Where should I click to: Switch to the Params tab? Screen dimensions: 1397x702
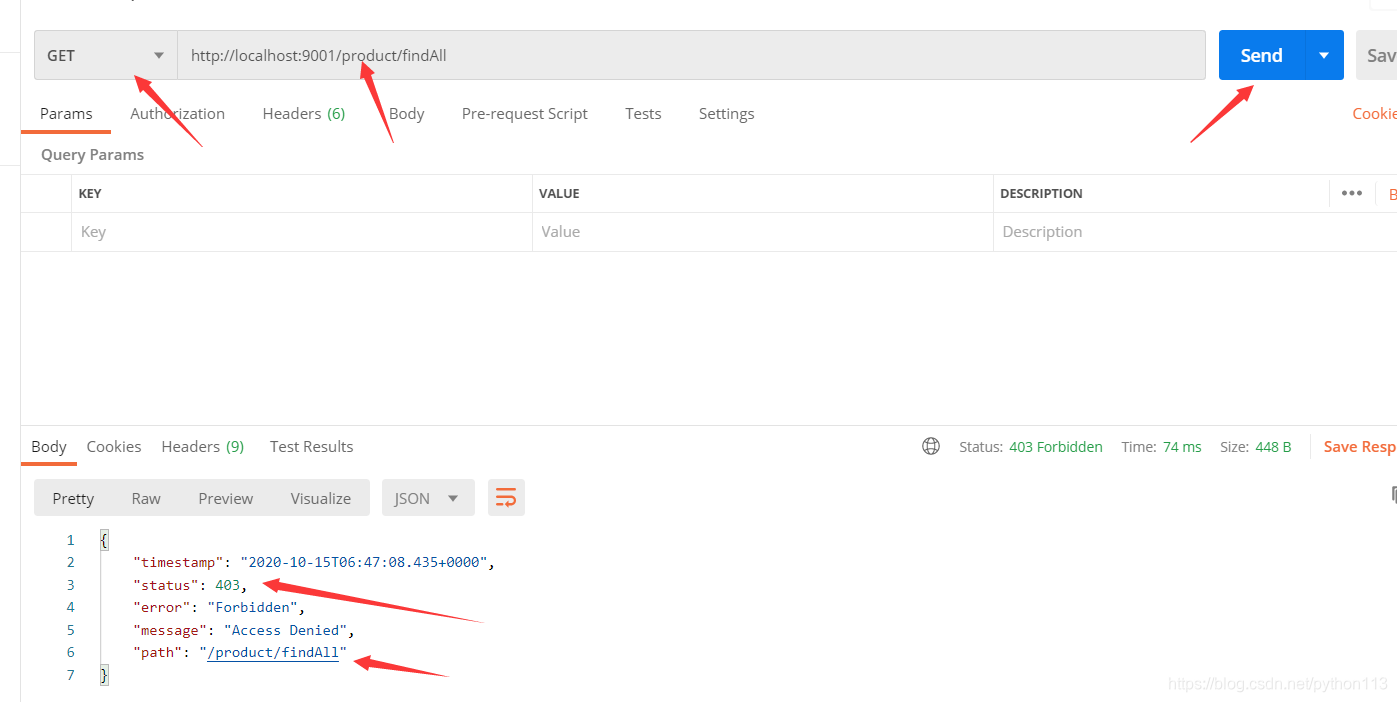point(66,114)
